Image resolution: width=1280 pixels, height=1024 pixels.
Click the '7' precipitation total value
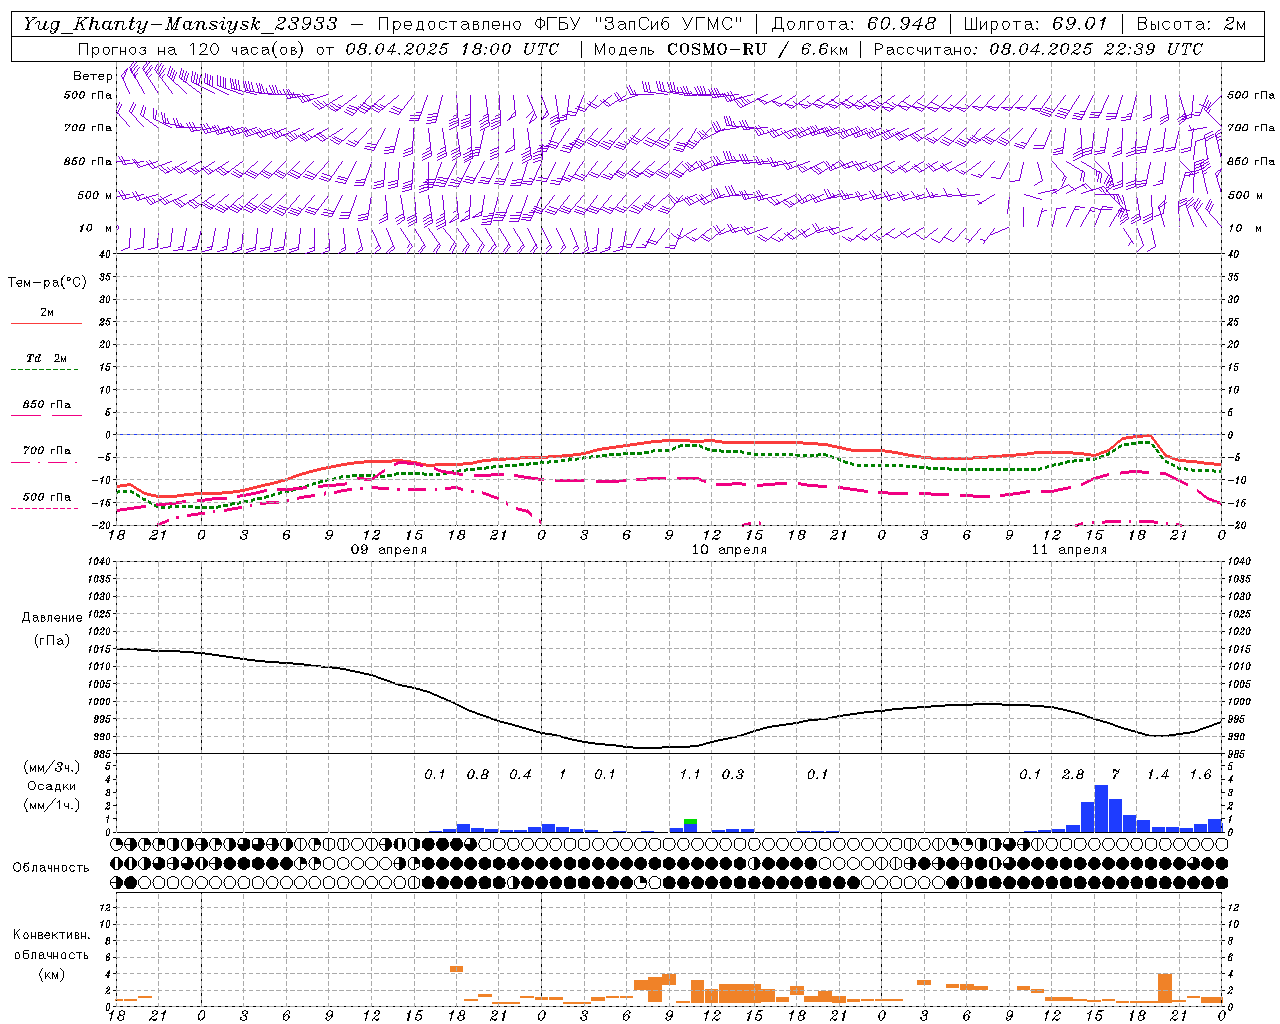click(1116, 775)
